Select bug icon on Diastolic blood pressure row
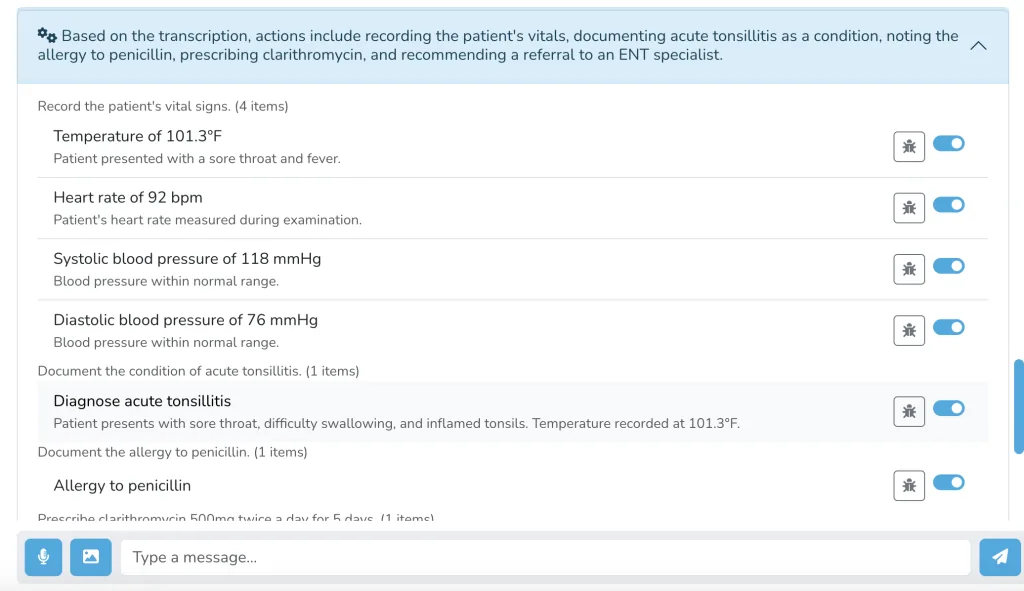1024x591 pixels. coord(908,330)
